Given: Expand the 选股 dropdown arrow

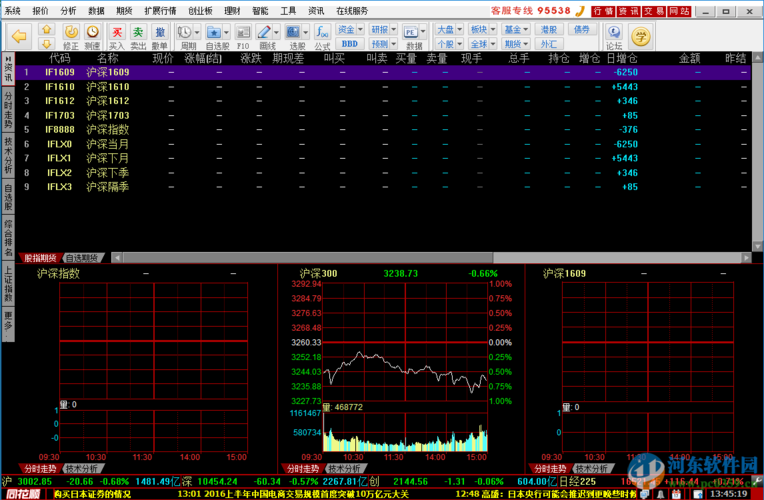Looking at the screenshot, I should click(x=306, y=33).
